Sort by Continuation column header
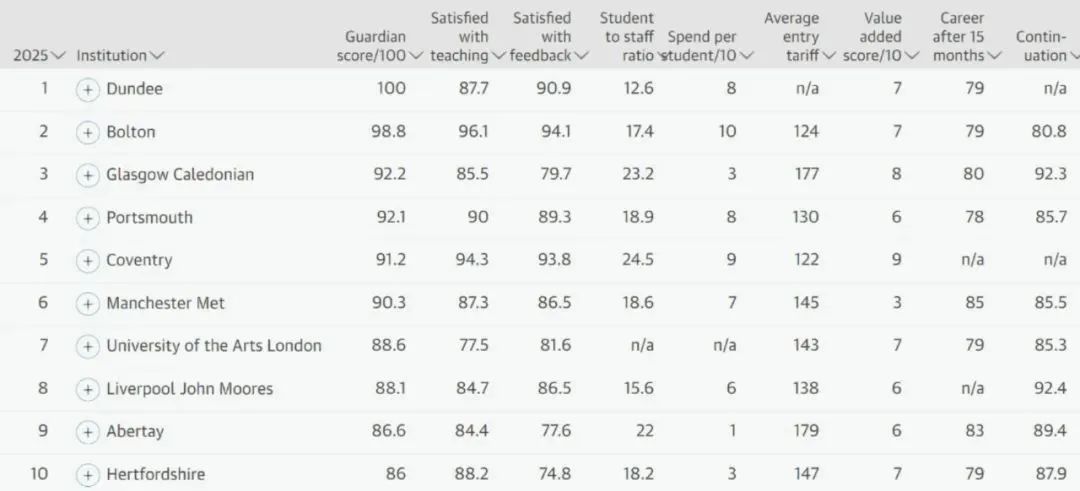 (1047, 46)
